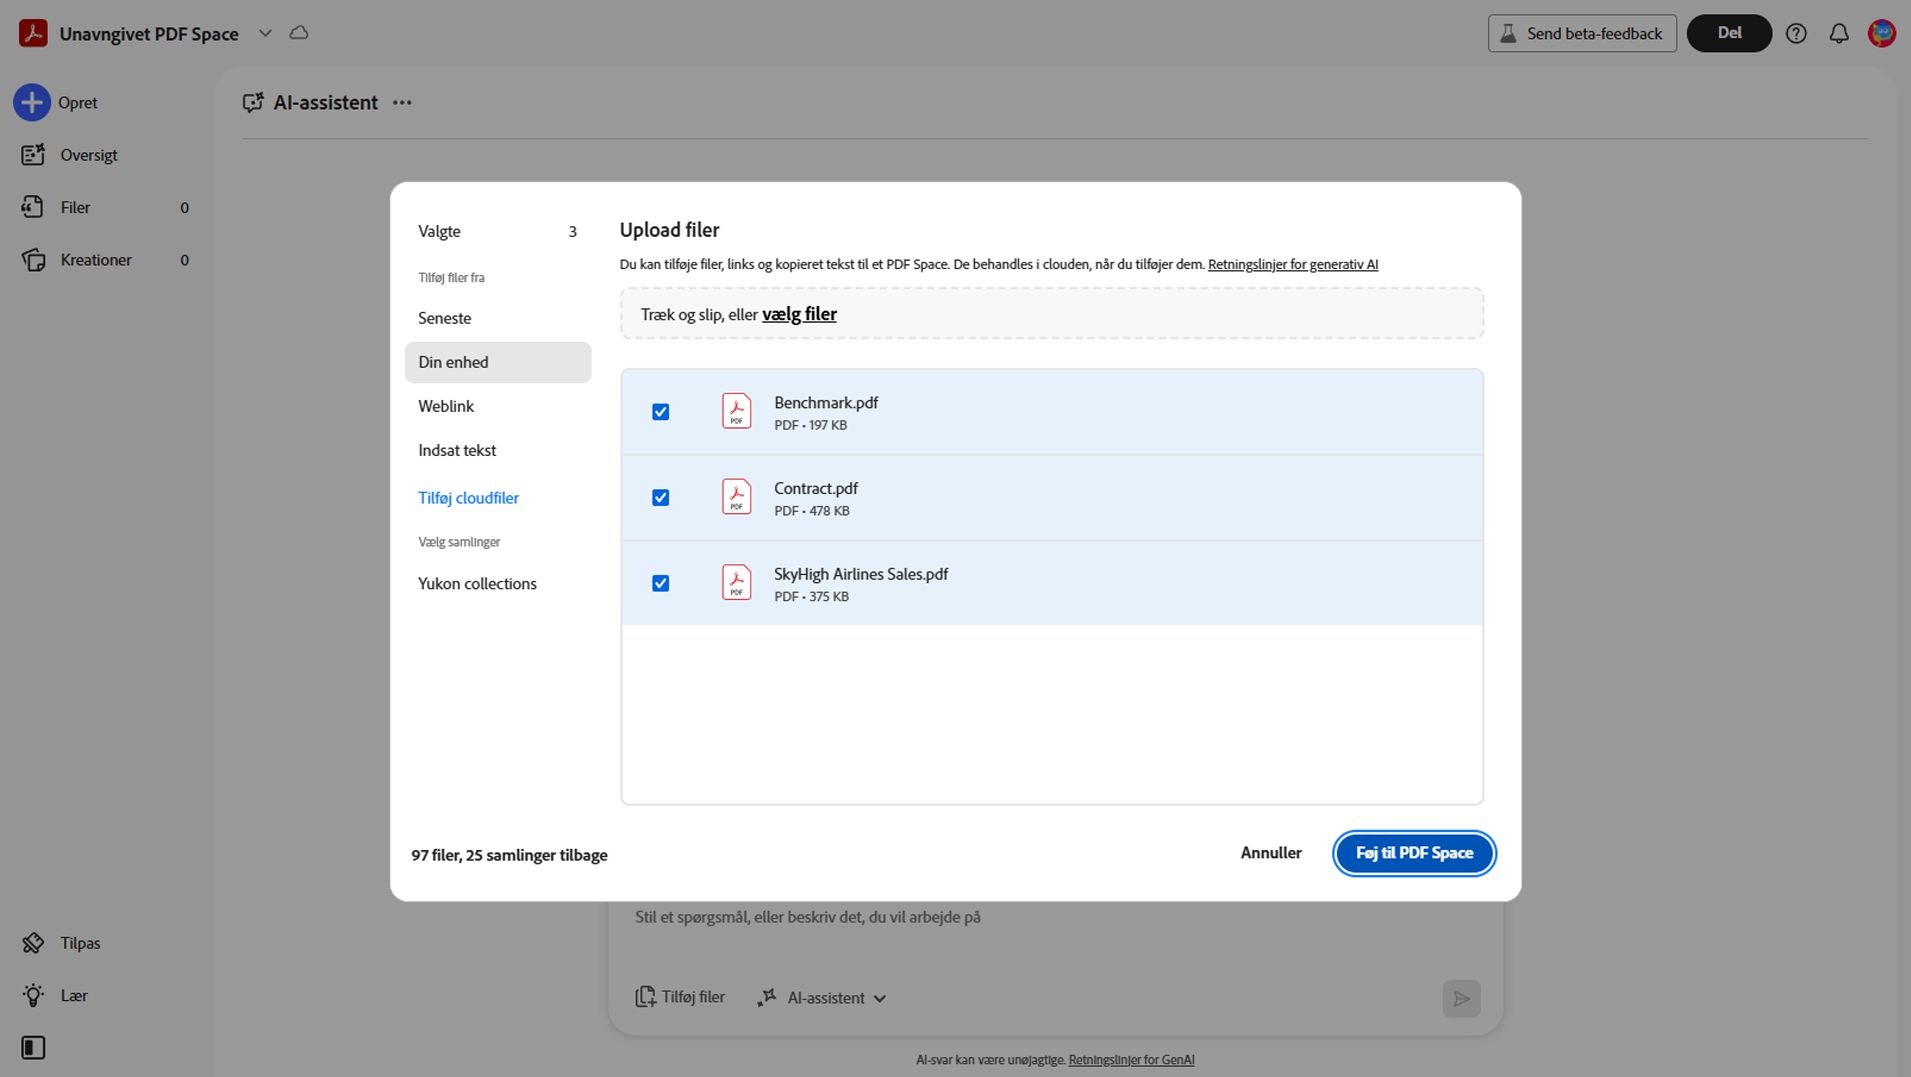
Task: Open the cloud sync status icon
Action: (x=299, y=33)
